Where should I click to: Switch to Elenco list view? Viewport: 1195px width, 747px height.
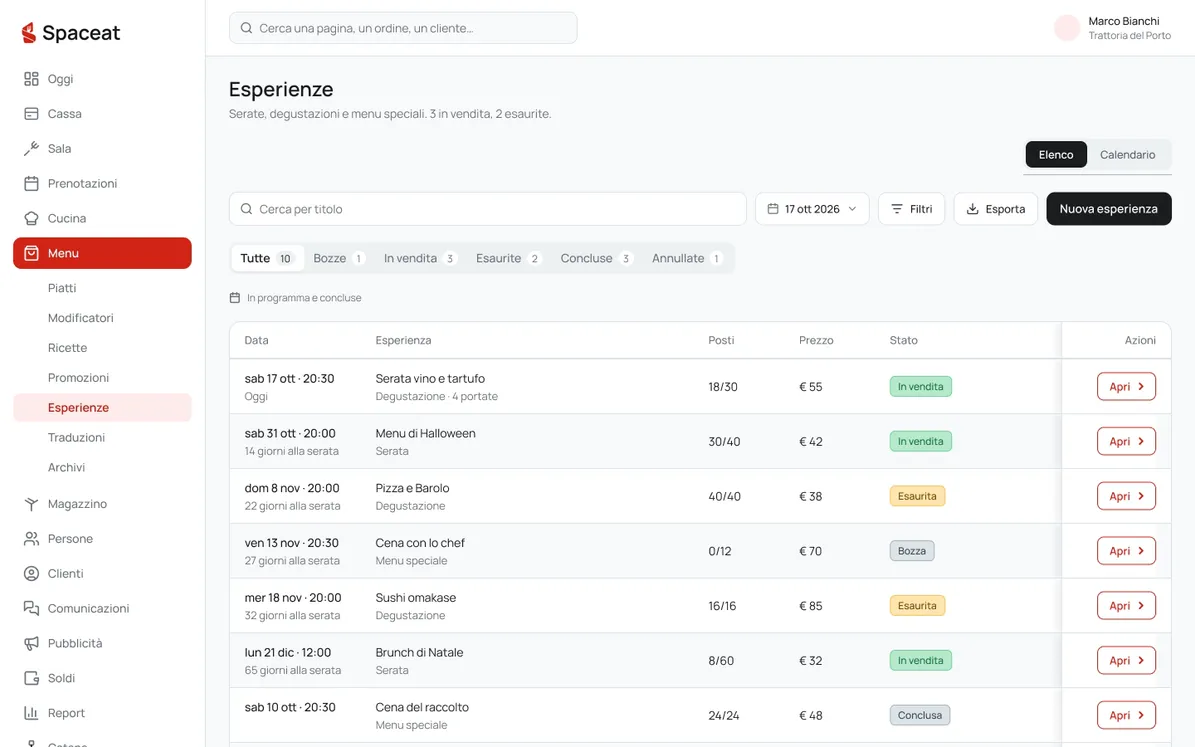pyautogui.click(x=1056, y=155)
